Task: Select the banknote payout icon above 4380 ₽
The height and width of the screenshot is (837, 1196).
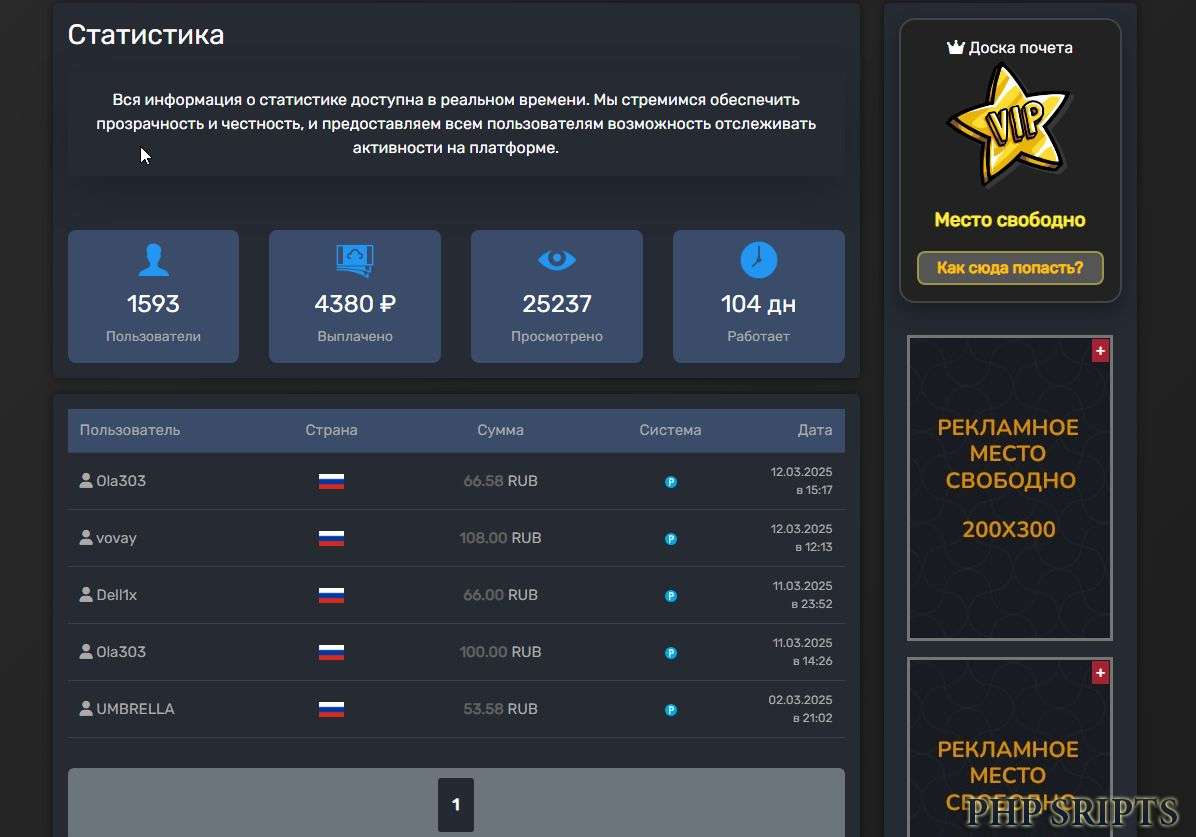Action: click(355, 260)
